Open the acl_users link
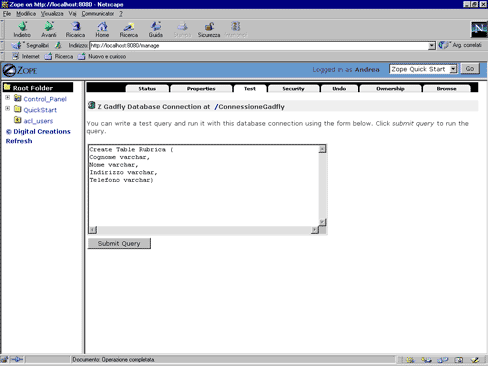The width and height of the screenshot is (488, 366). (38, 121)
